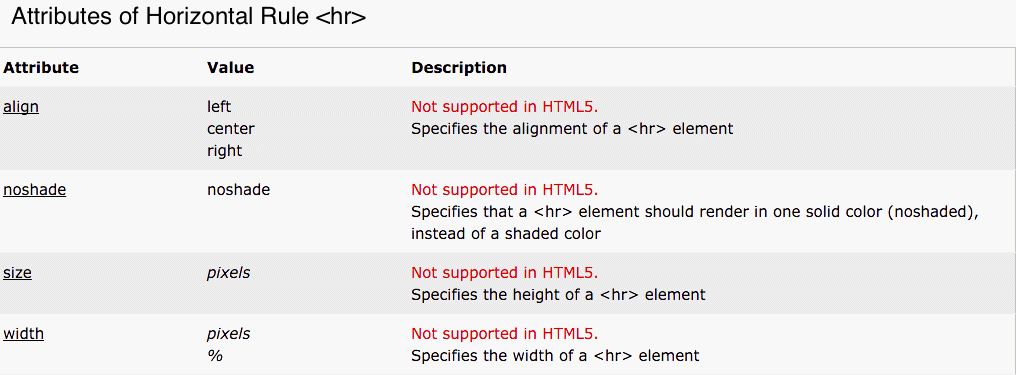Click 'pixels' value in the width row
This screenshot has height=375, width=1016.
[229, 334]
